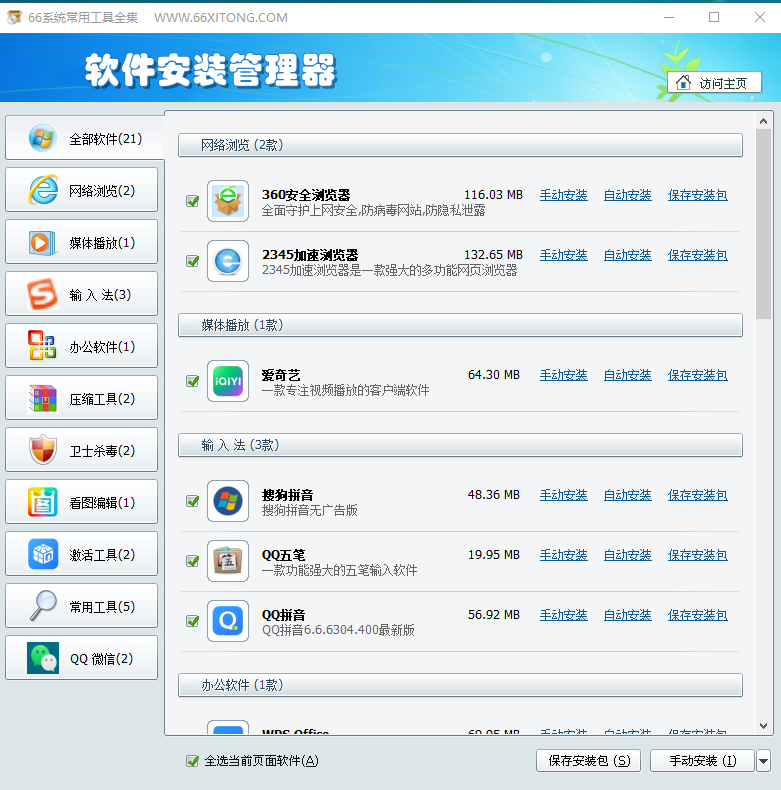Click 保存安装包 link for 2345加速浏览器

tap(697, 255)
